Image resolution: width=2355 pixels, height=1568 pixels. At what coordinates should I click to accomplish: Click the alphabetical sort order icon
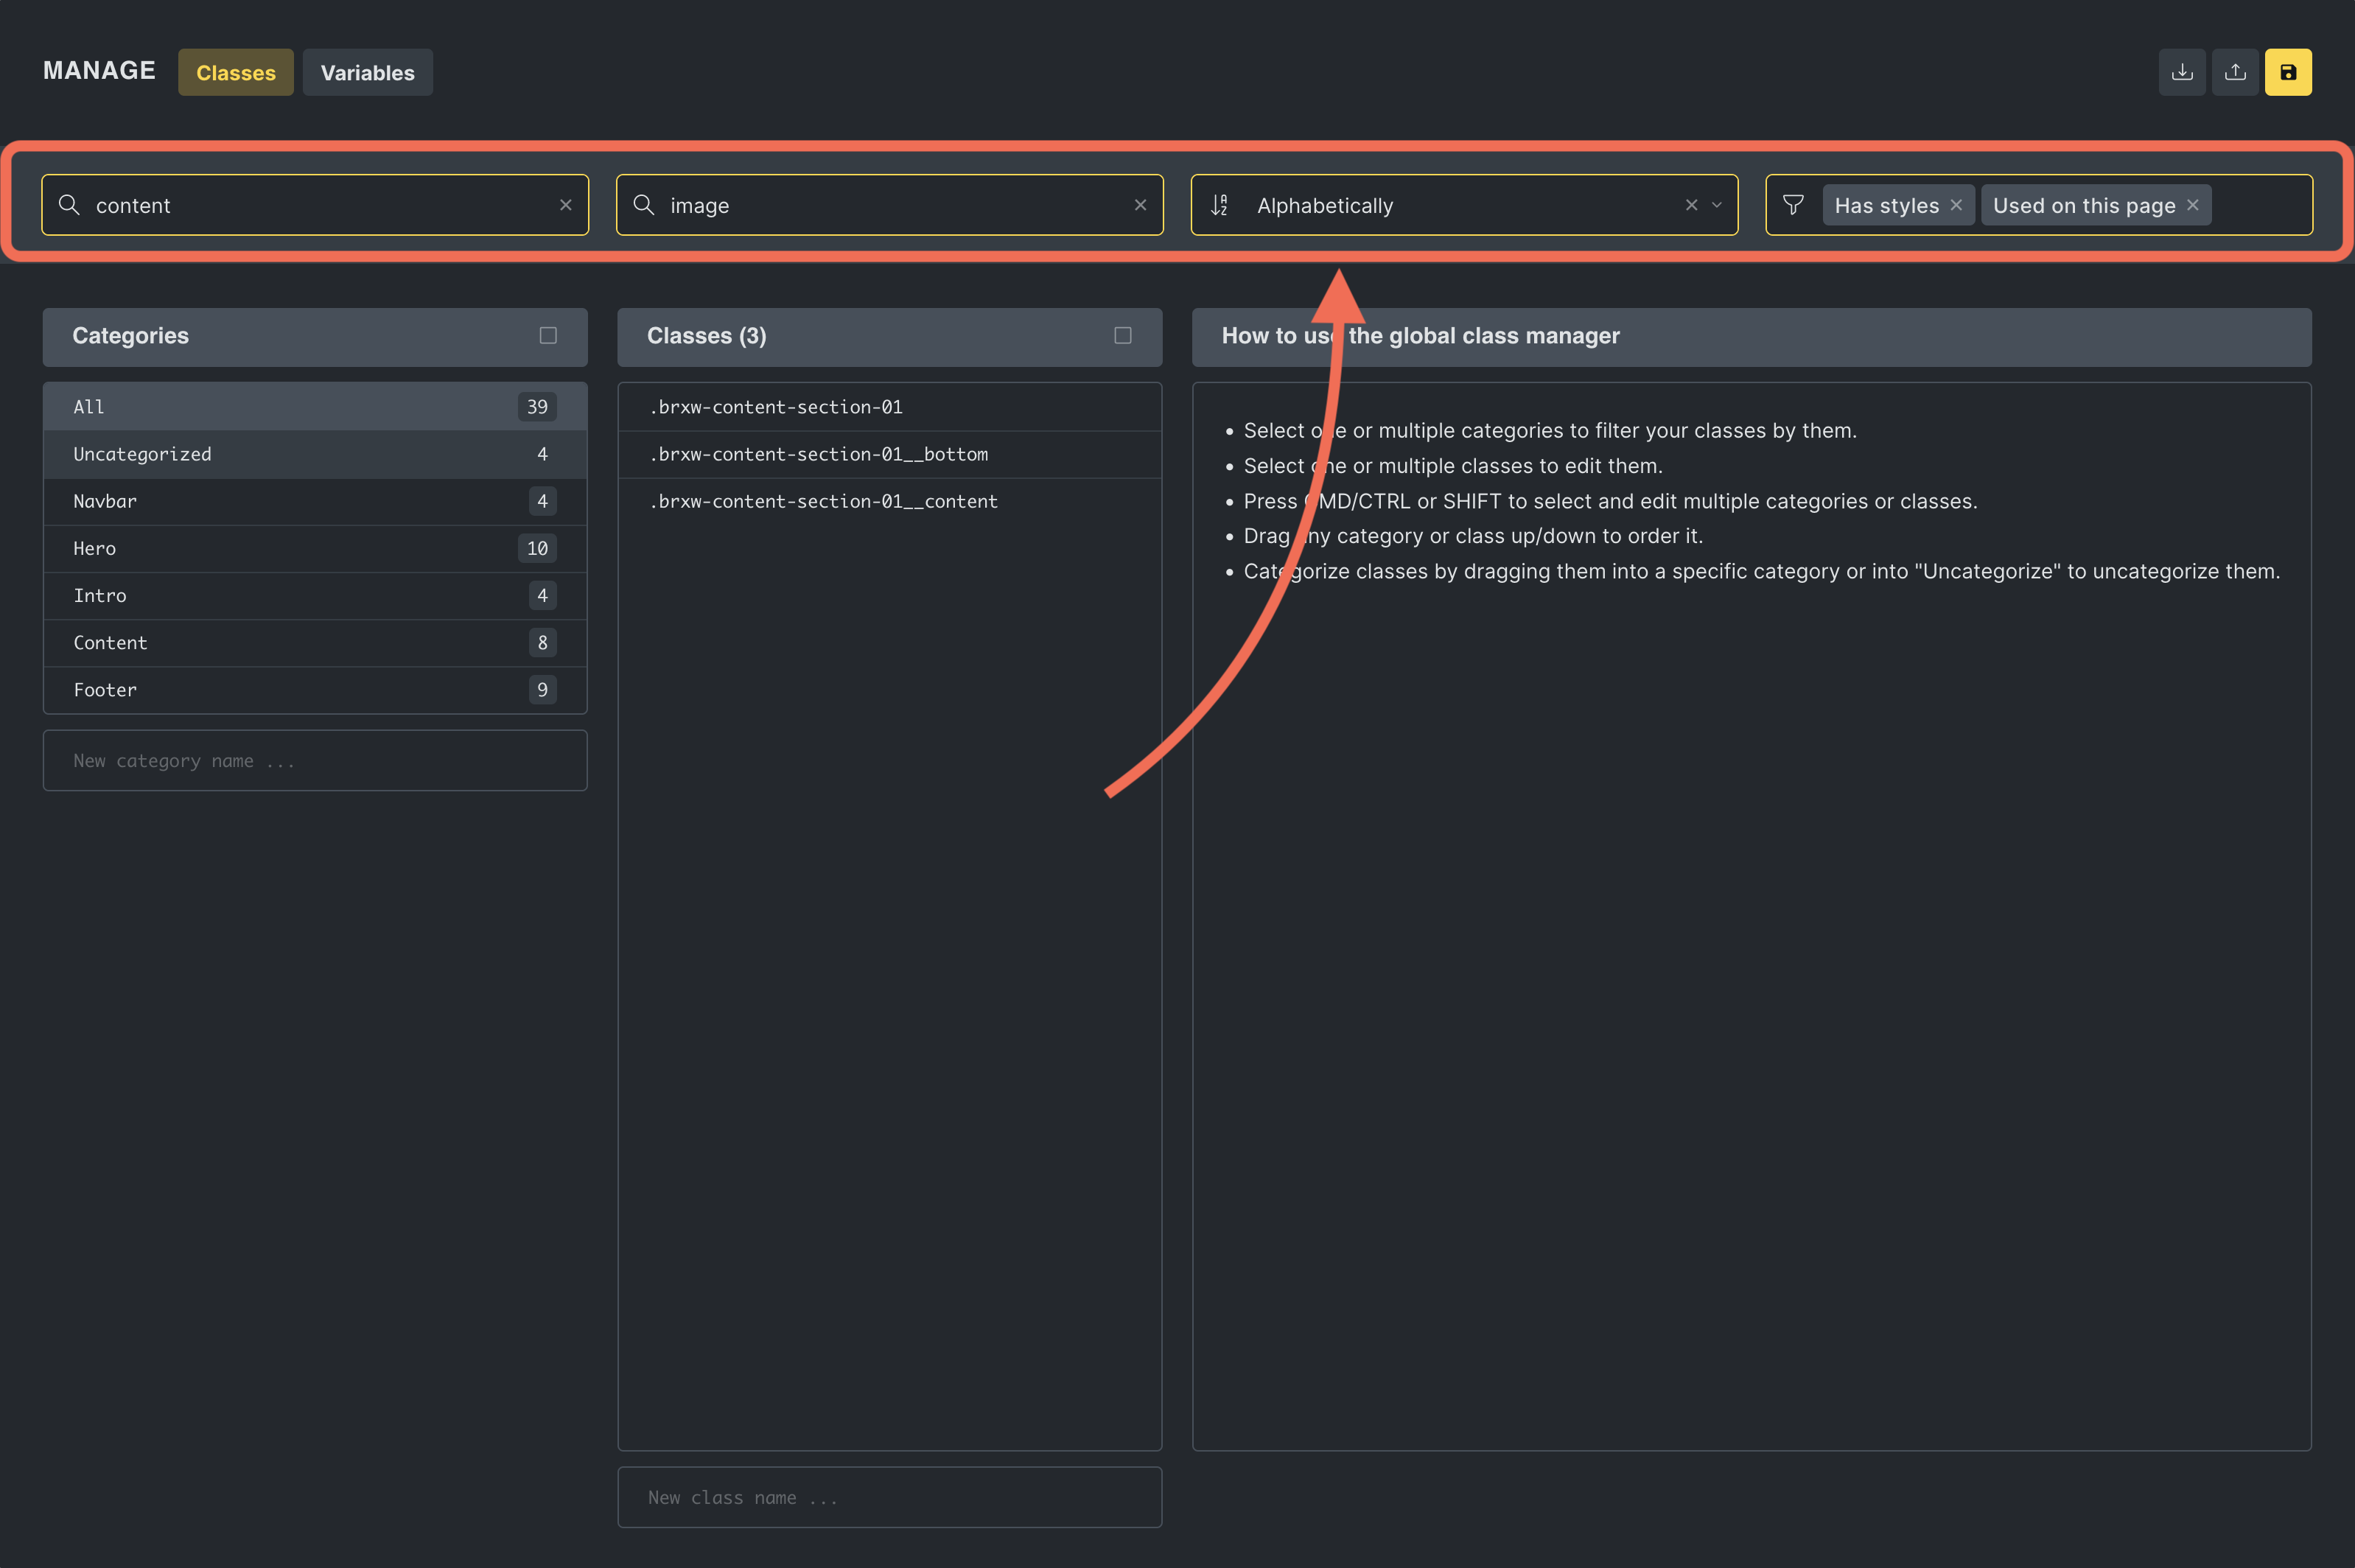(x=1219, y=205)
